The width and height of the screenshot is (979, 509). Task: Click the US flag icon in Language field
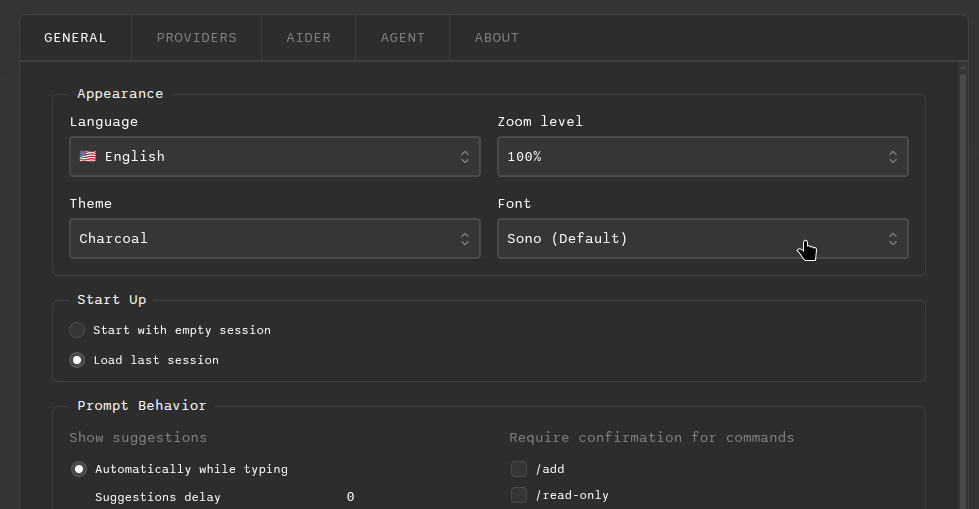point(88,156)
